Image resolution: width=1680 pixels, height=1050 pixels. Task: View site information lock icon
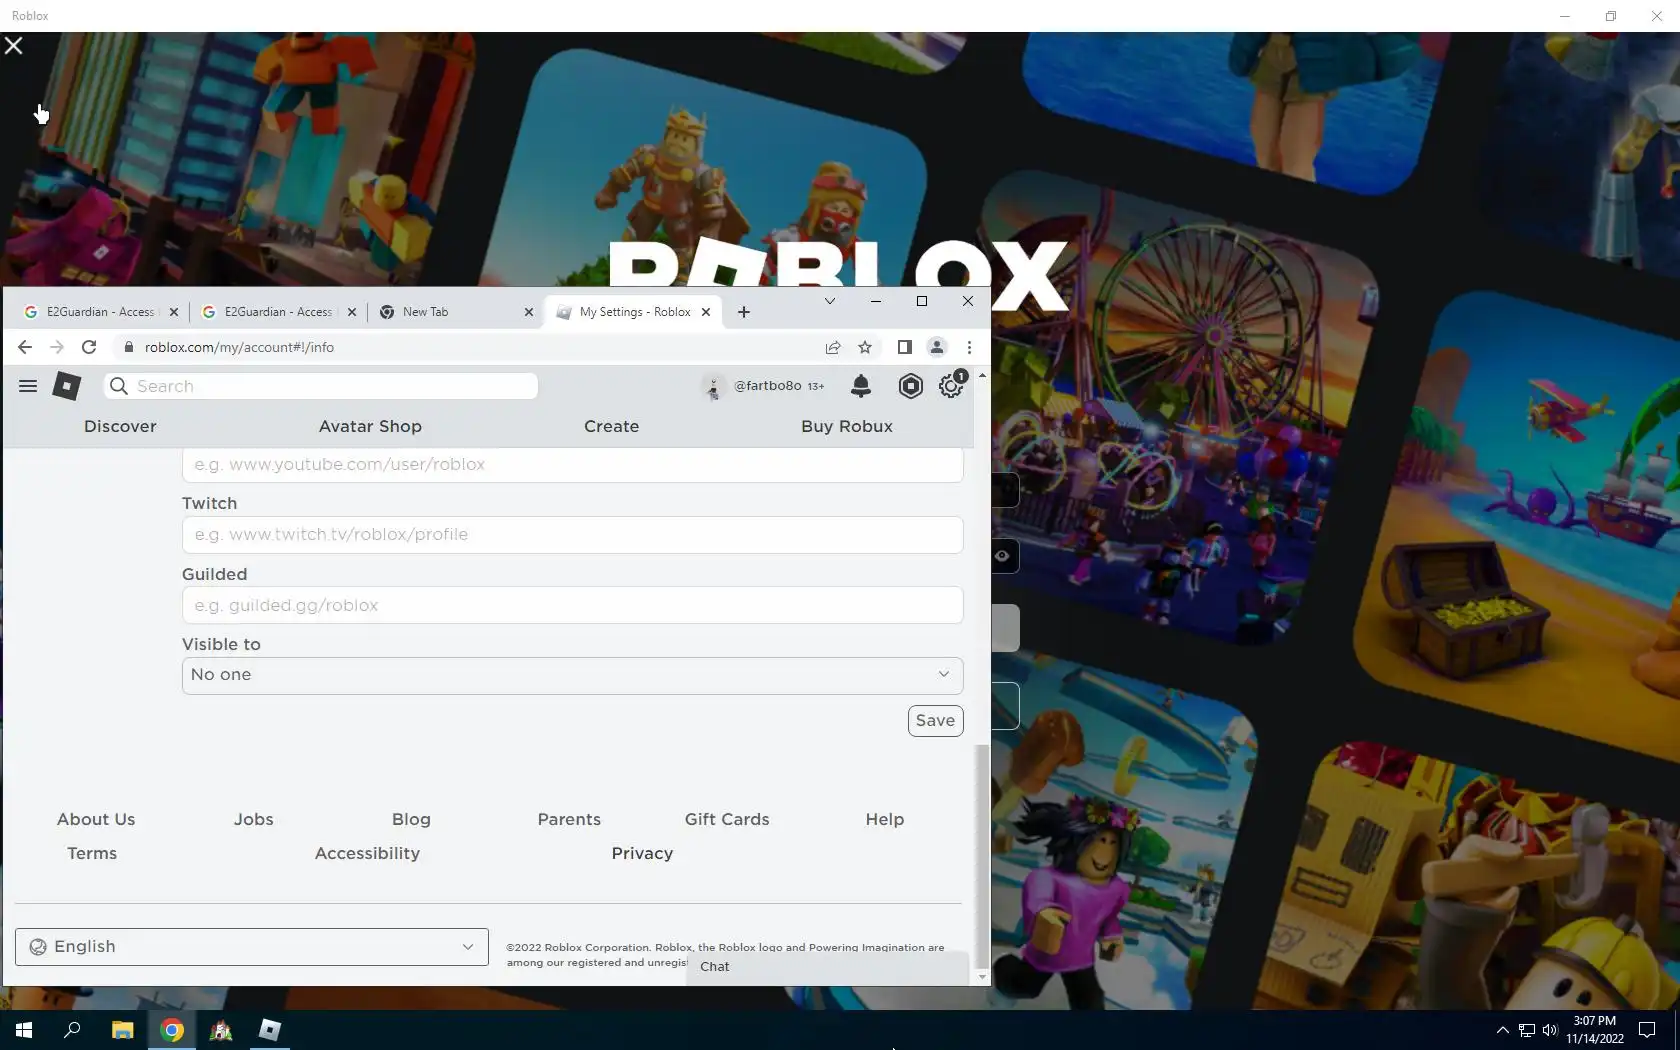[129, 347]
